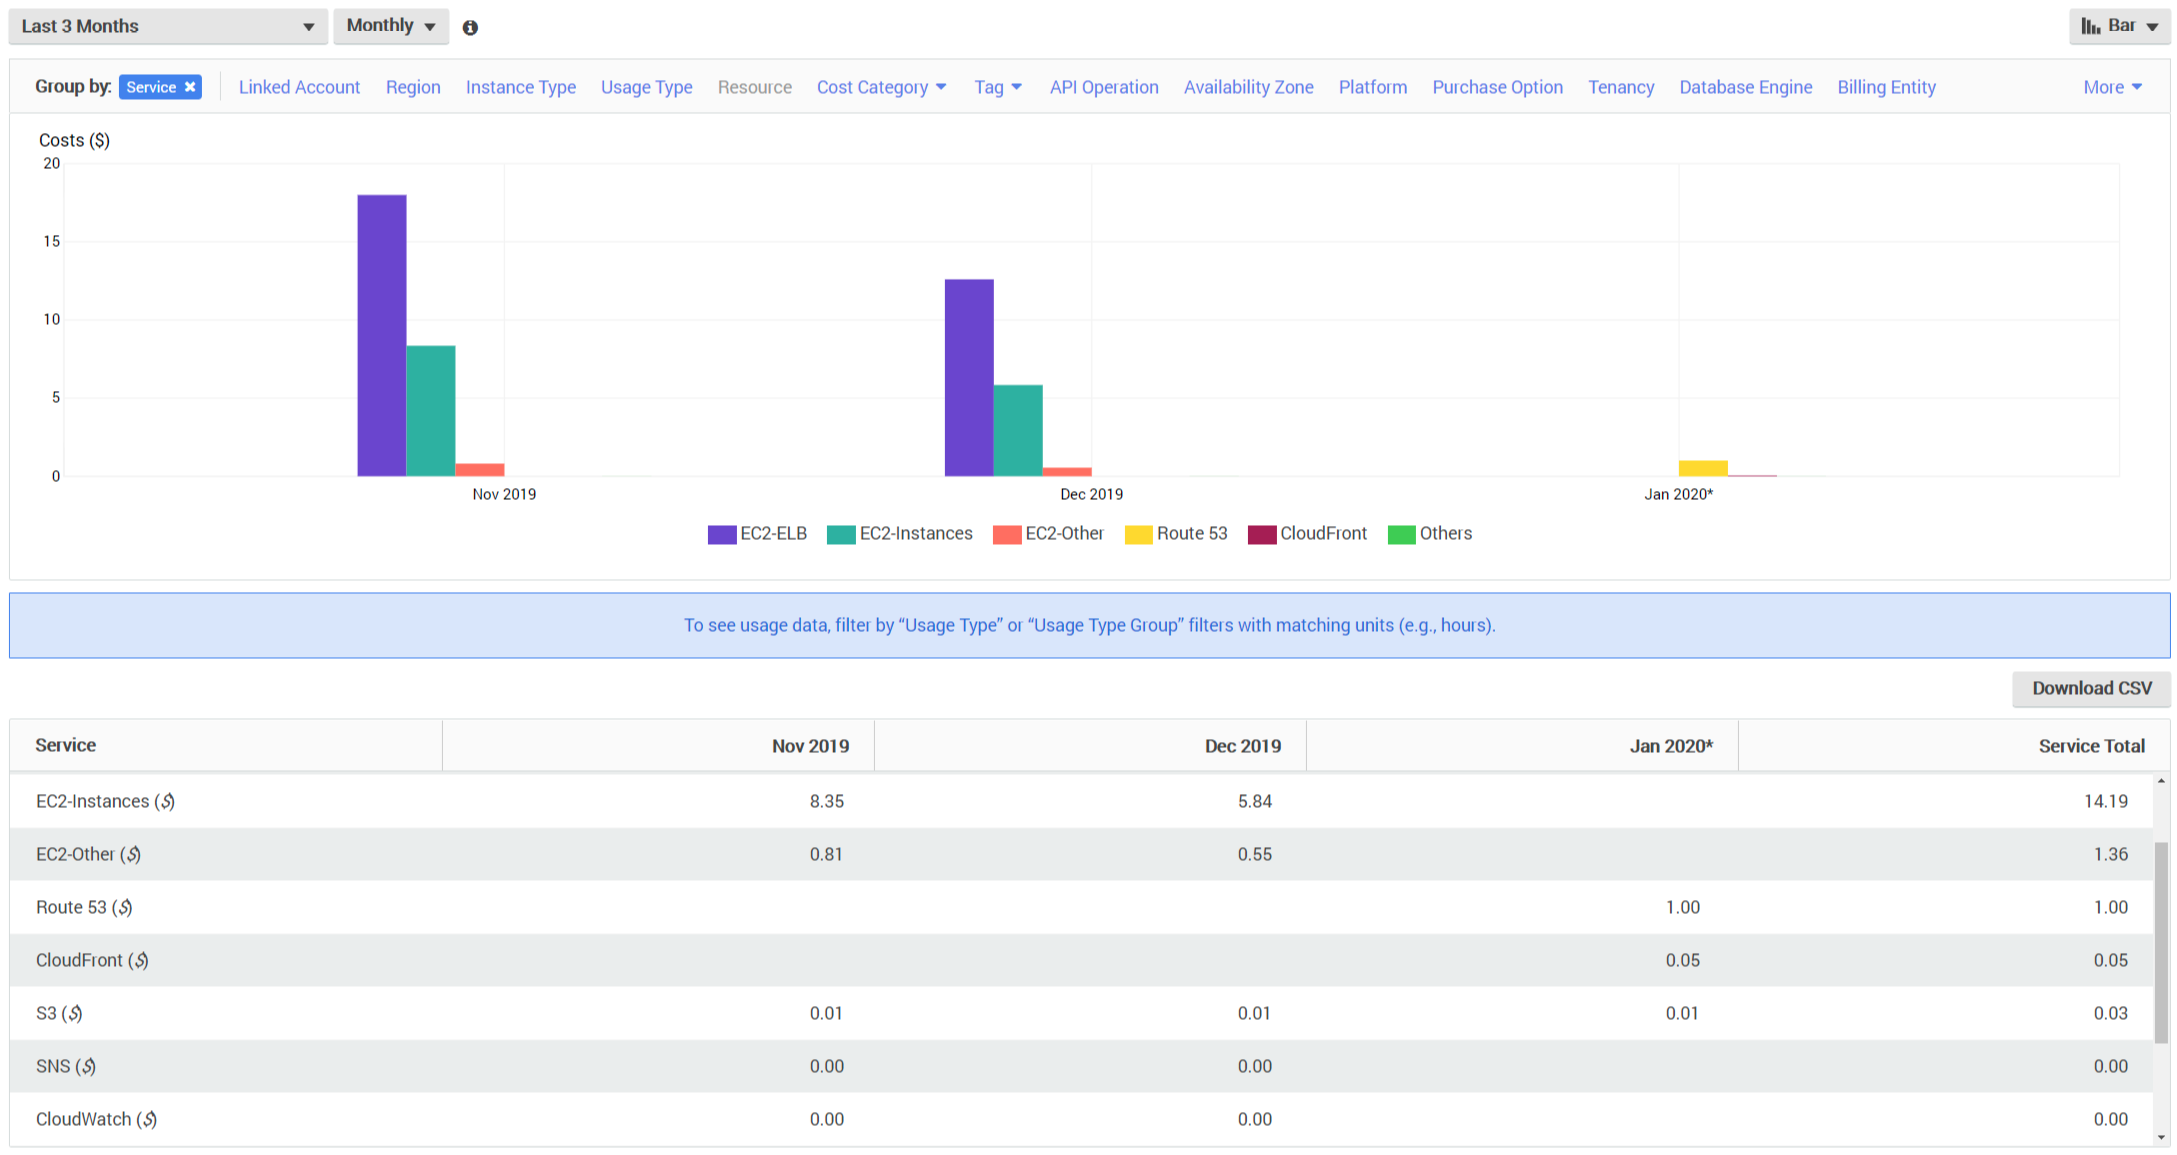Open the Monthly granularity dropdown
2177x1155 pixels.
pyautogui.click(x=391, y=26)
